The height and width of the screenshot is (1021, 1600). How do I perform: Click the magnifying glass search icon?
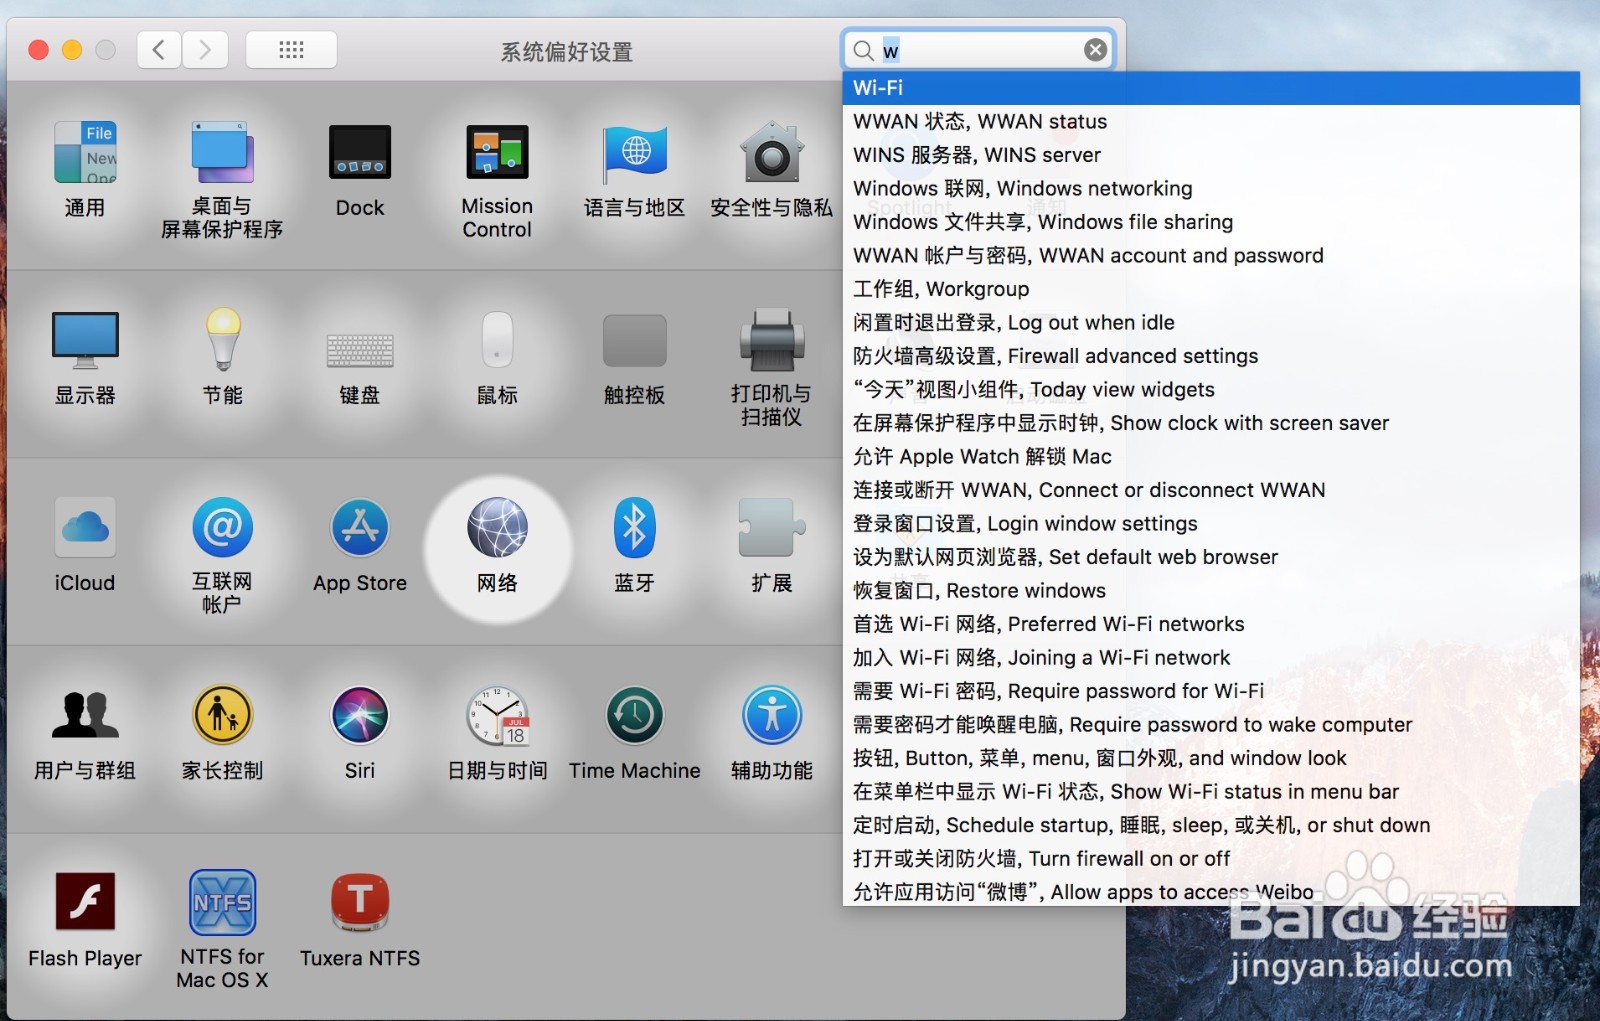pos(863,49)
